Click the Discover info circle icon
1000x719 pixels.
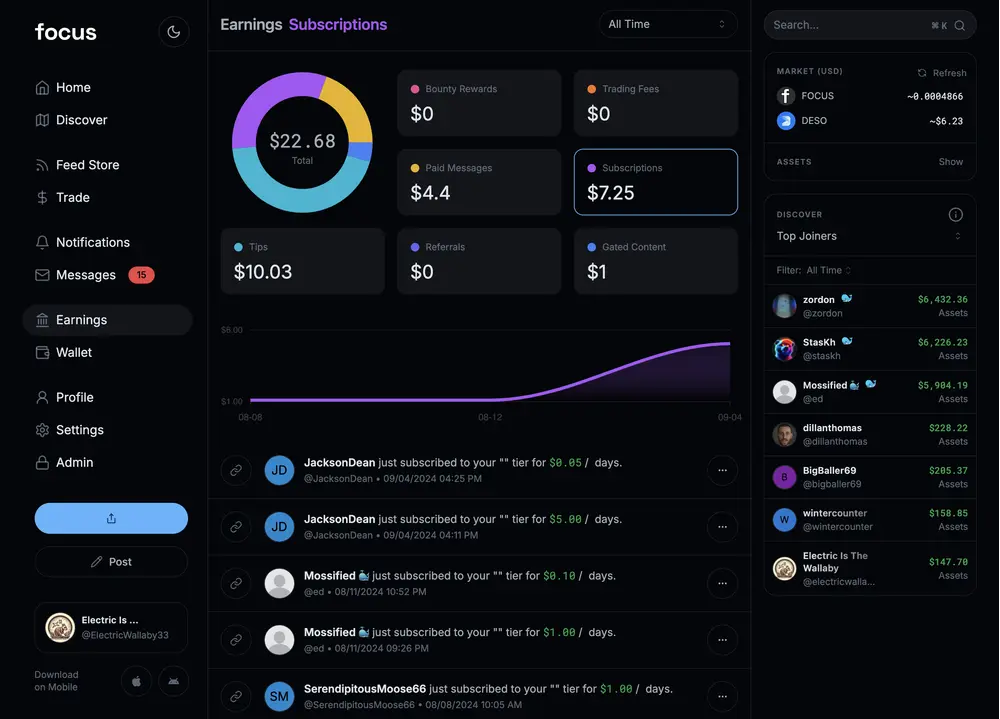click(955, 214)
